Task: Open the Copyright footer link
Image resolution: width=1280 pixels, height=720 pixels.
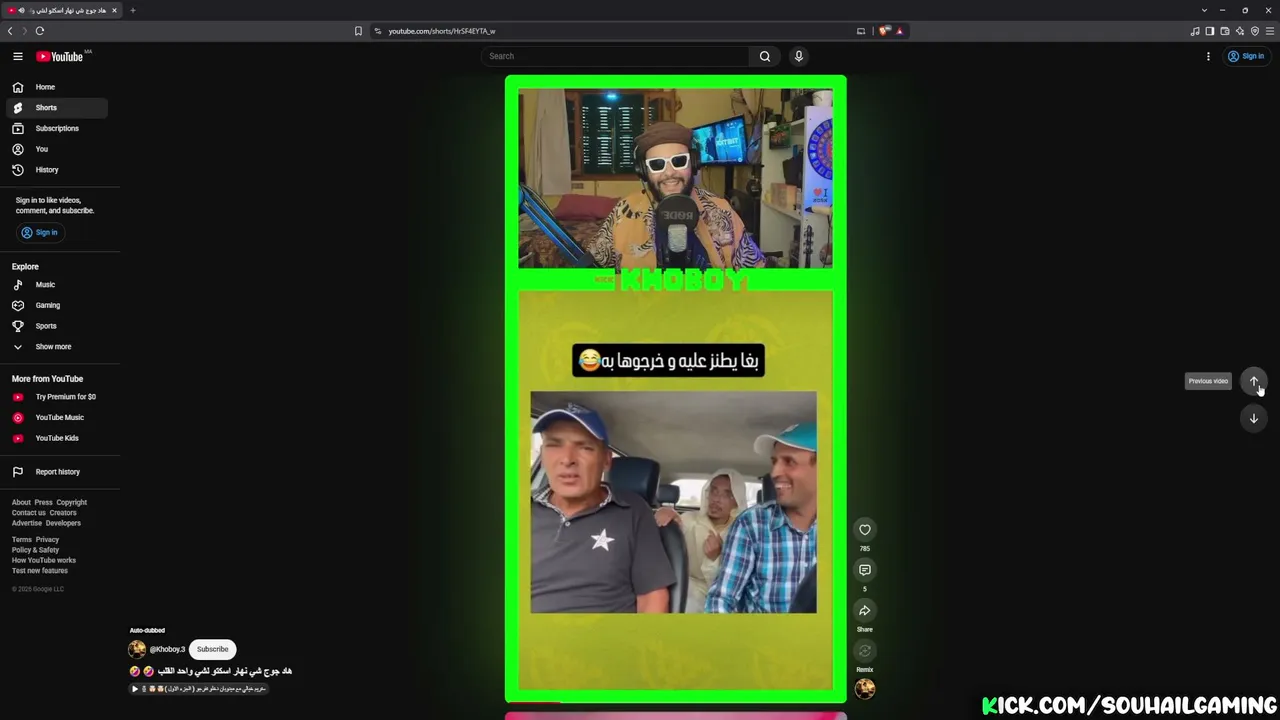Action: [x=71, y=503]
